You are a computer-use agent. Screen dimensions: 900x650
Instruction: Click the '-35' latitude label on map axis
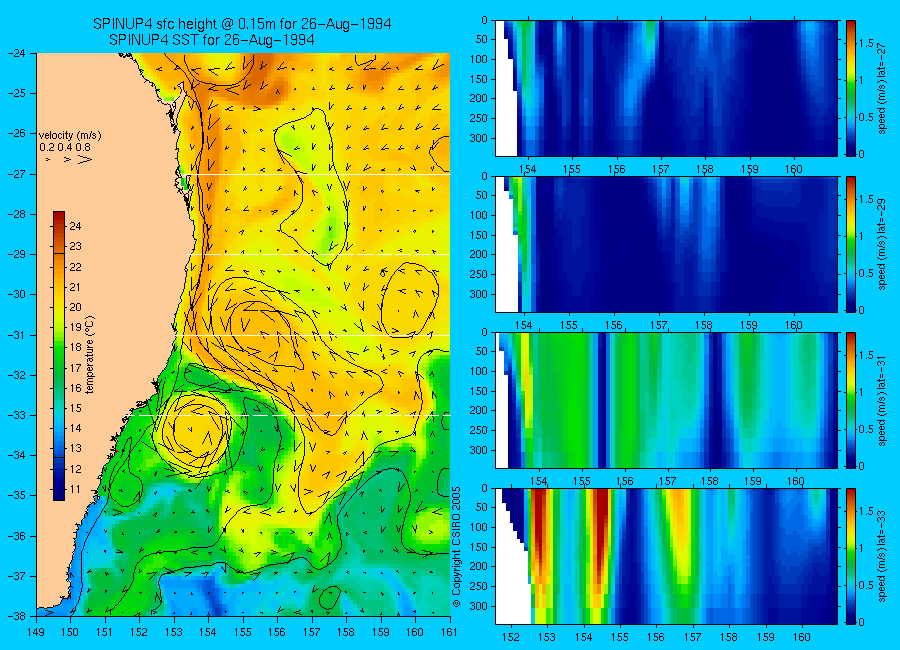click(18, 495)
